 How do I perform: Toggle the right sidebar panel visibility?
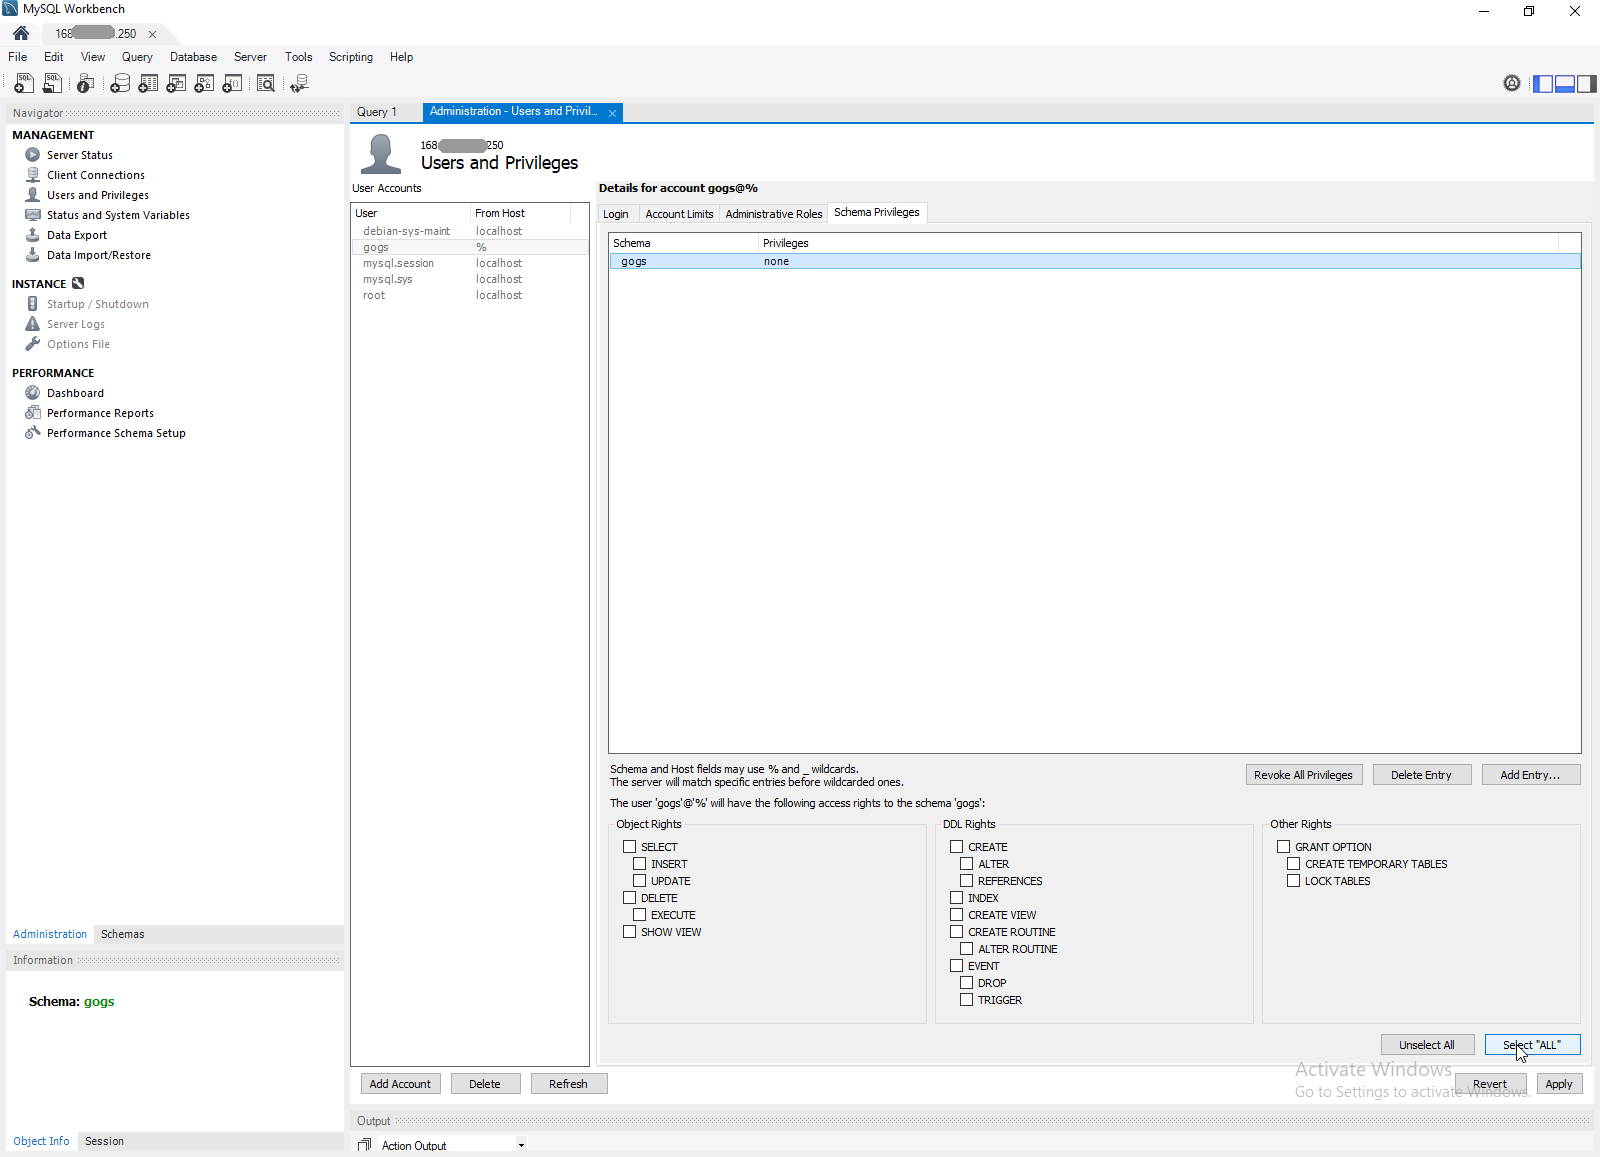pos(1586,84)
